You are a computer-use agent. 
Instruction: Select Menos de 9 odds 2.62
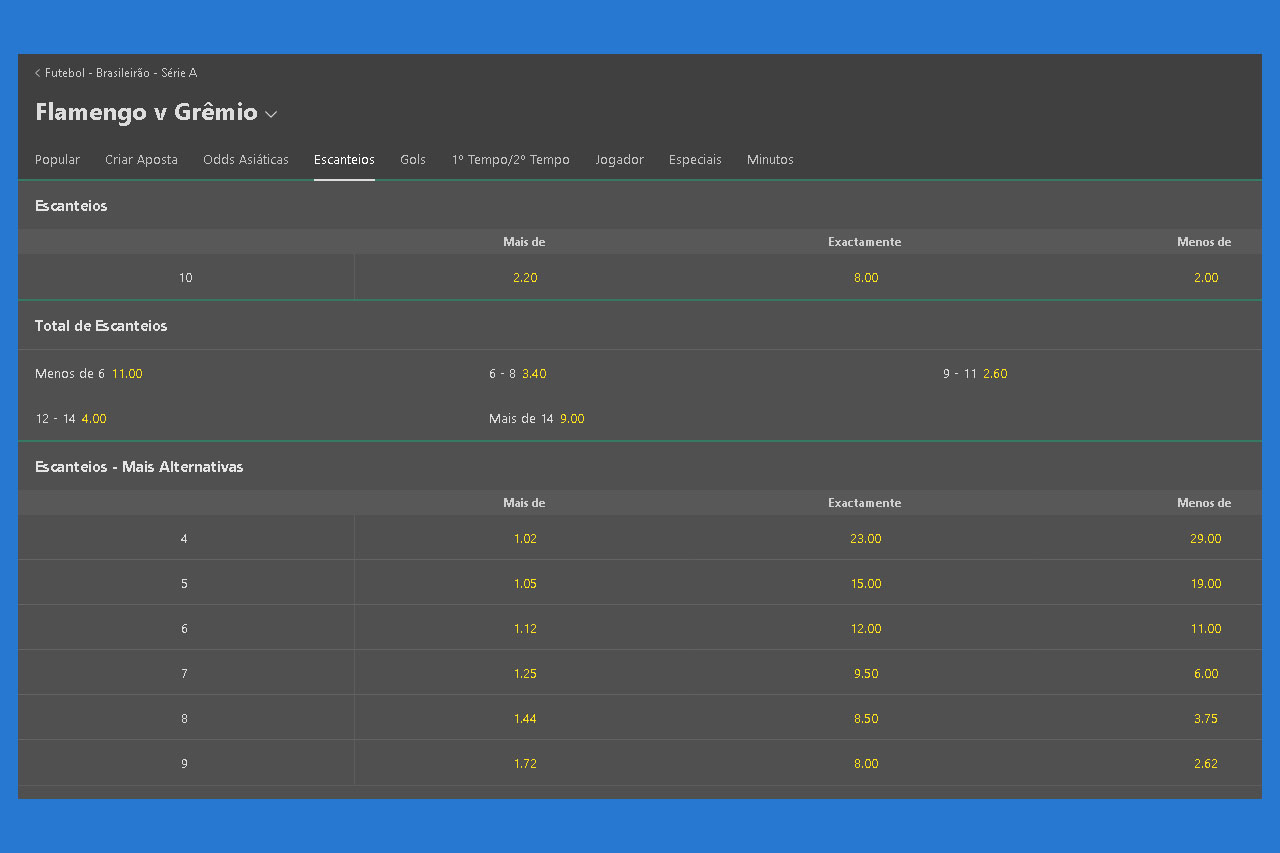click(1206, 764)
